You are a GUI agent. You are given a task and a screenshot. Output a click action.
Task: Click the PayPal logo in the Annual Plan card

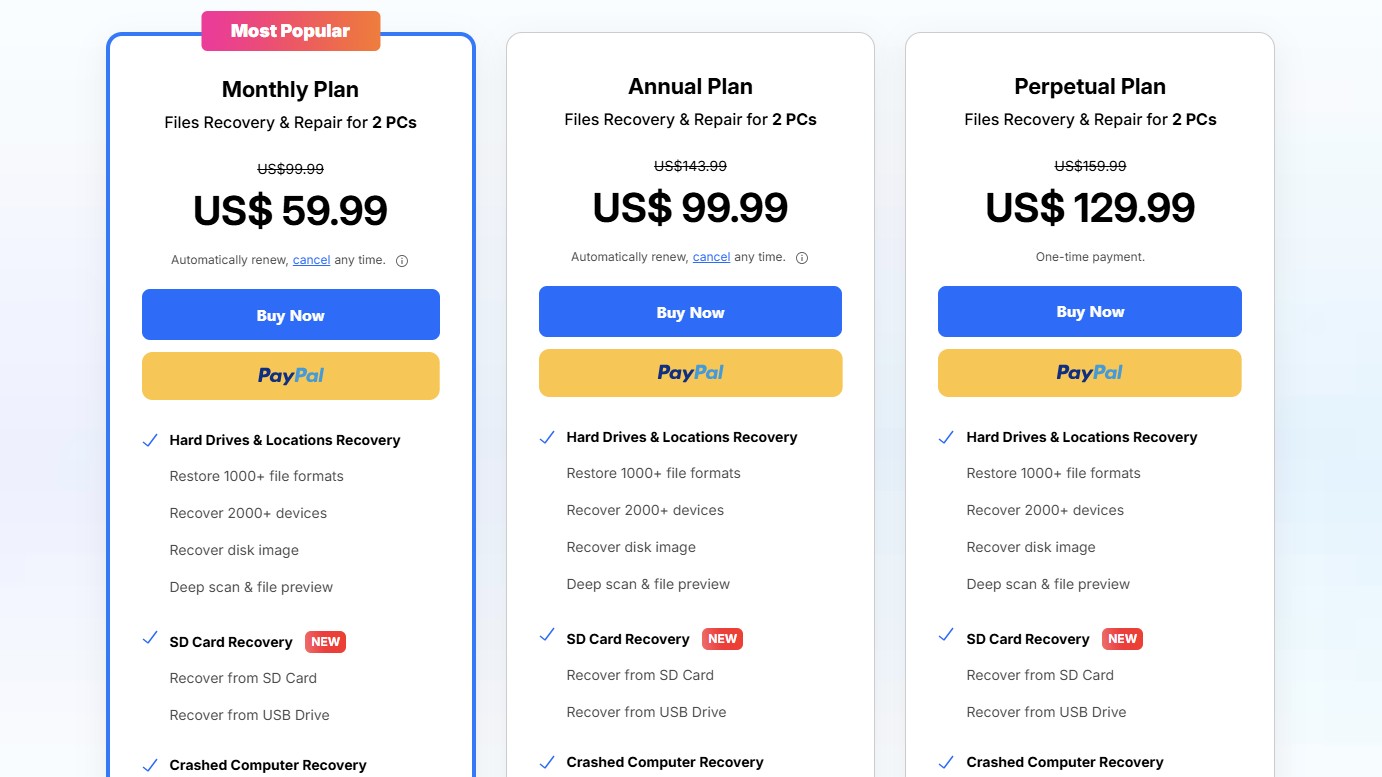click(690, 372)
